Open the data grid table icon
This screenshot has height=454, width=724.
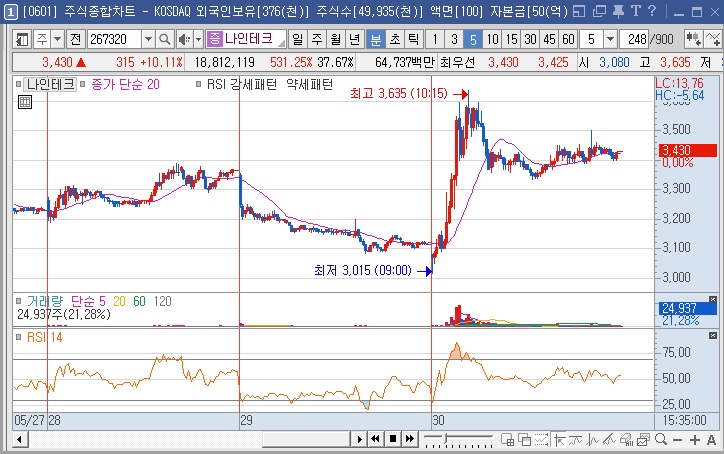tap(24, 102)
